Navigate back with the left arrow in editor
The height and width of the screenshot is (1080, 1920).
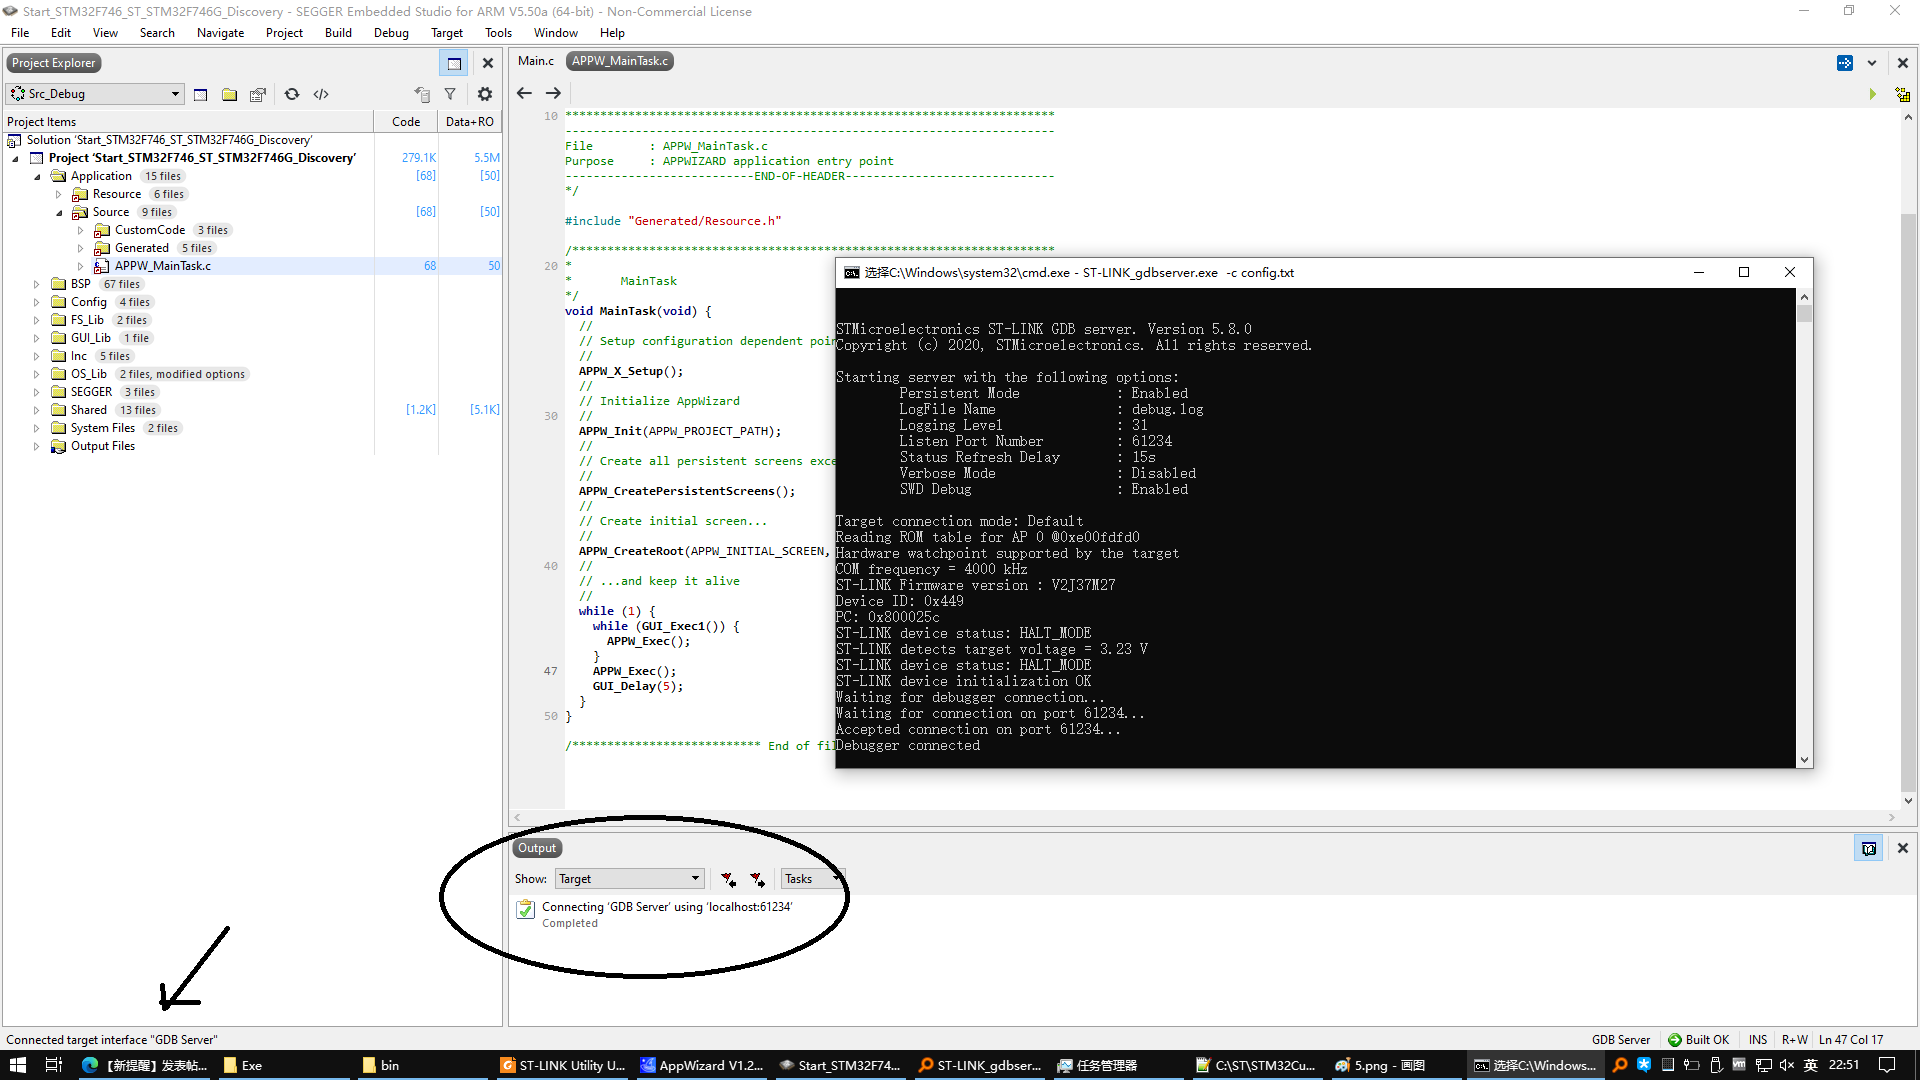pyautogui.click(x=524, y=93)
